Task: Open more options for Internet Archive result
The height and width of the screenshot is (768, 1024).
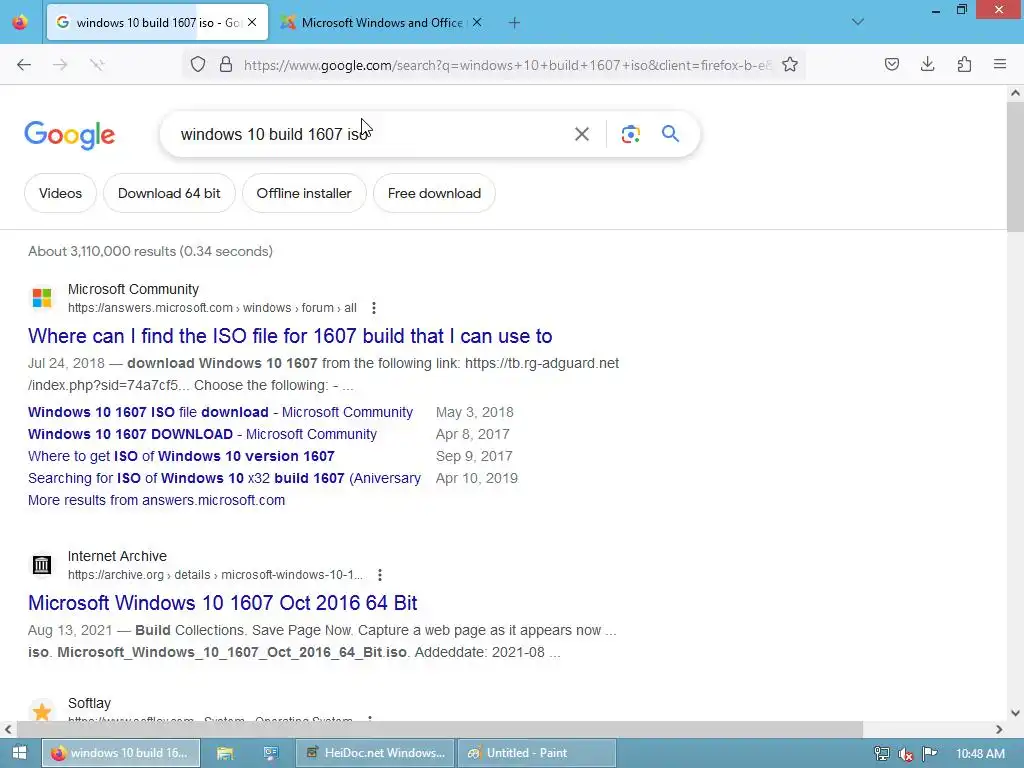Action: (379, 575)
